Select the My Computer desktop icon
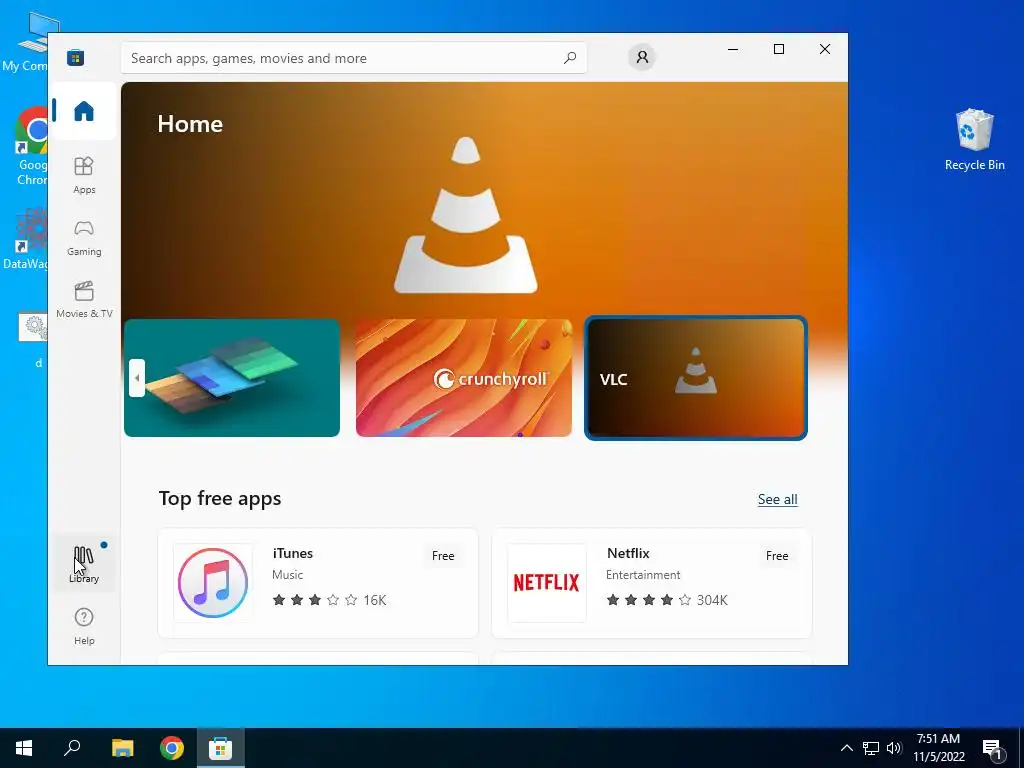1024x768 pixels. 25,42
